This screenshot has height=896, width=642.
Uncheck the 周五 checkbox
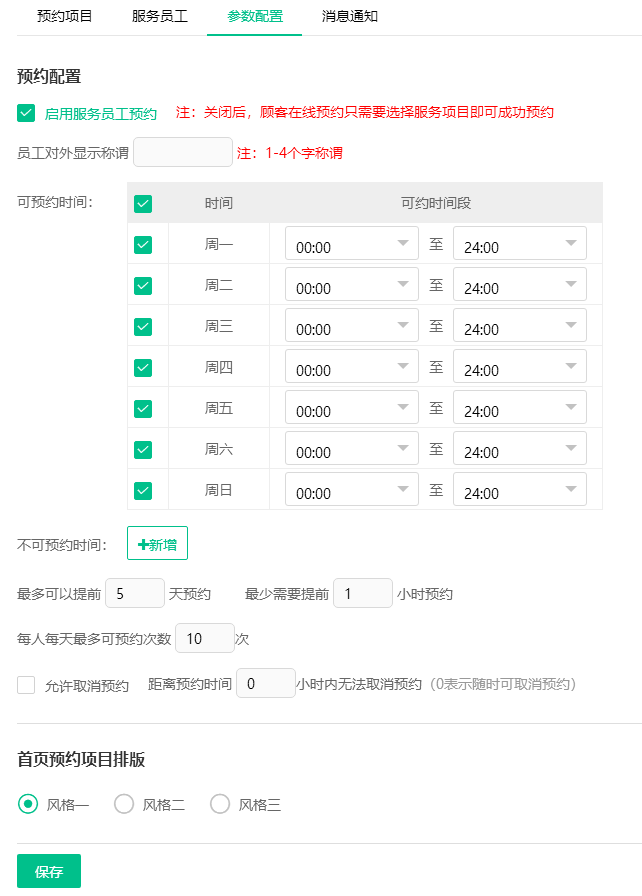[x=143, y=409]
